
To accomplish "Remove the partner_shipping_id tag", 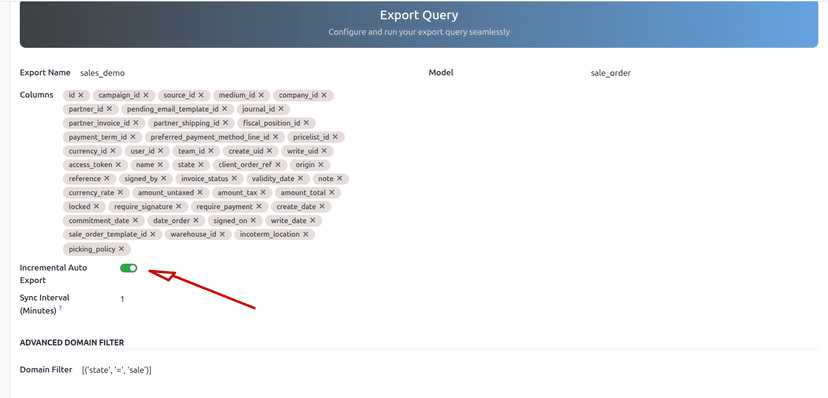I will click(225, 122).
